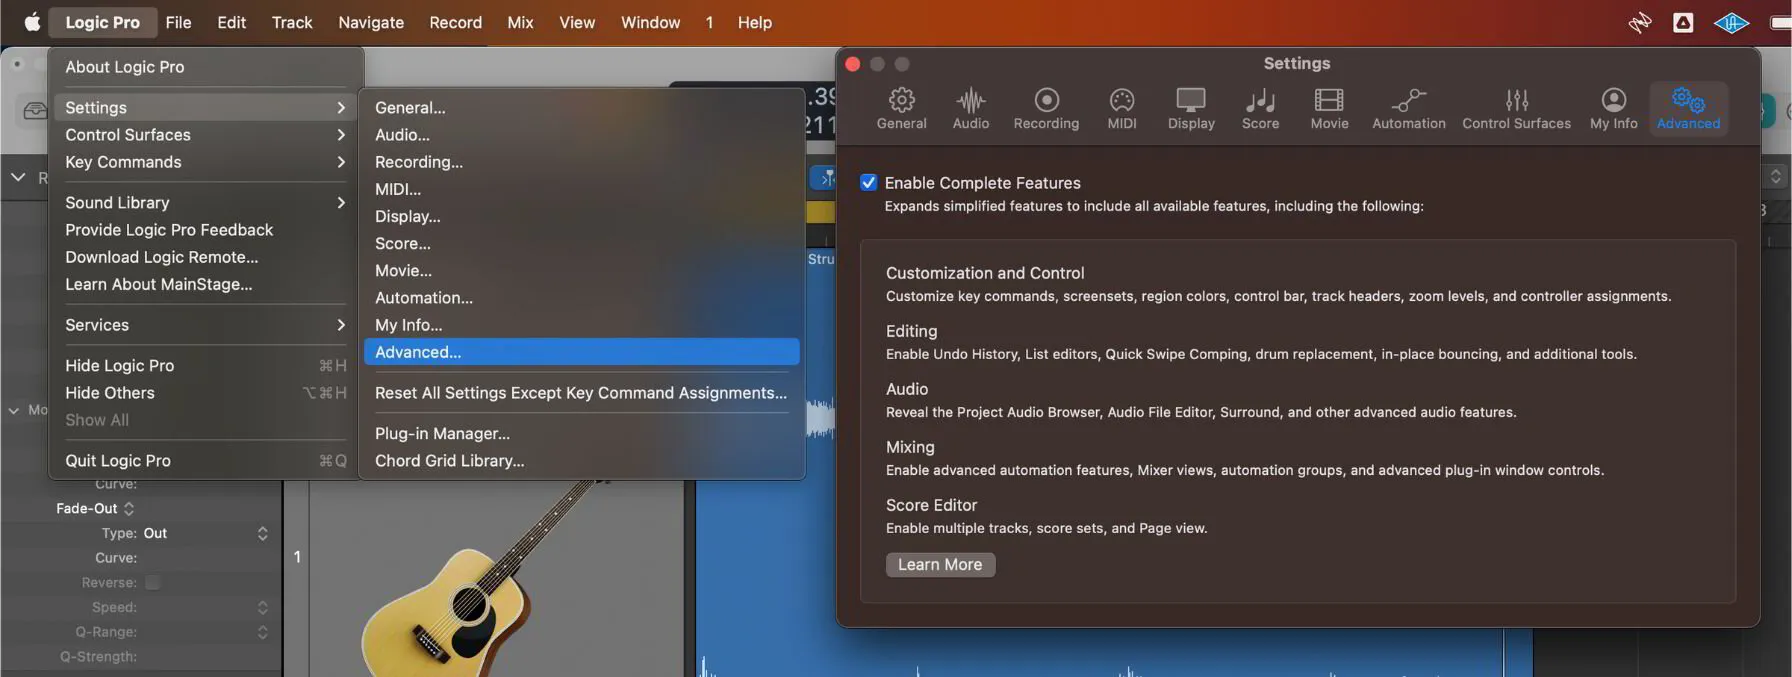Select the Advanced settings tab icon
Viewport: 1792px width, 677px height.
[x=1688, y=108]
